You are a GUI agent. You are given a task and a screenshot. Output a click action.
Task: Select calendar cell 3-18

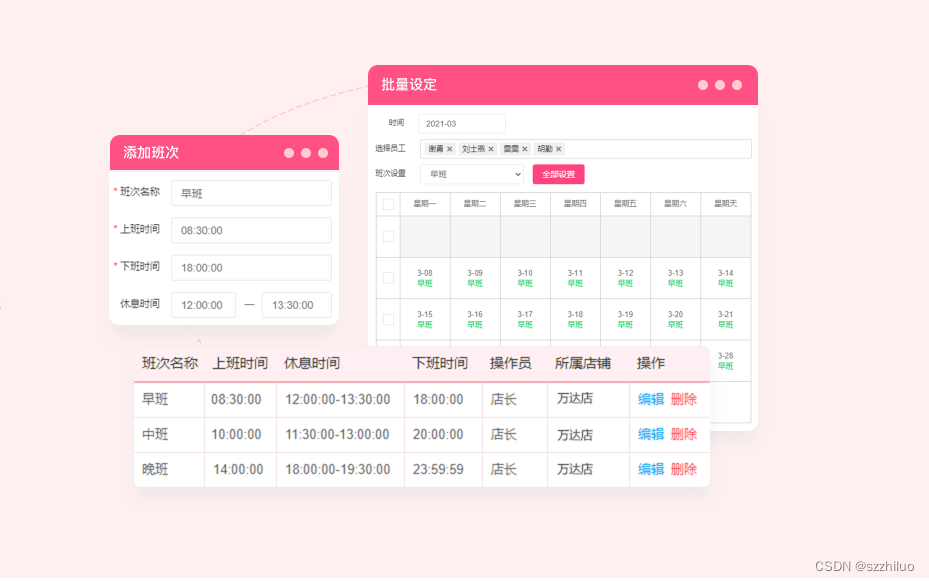pos(575,319)
